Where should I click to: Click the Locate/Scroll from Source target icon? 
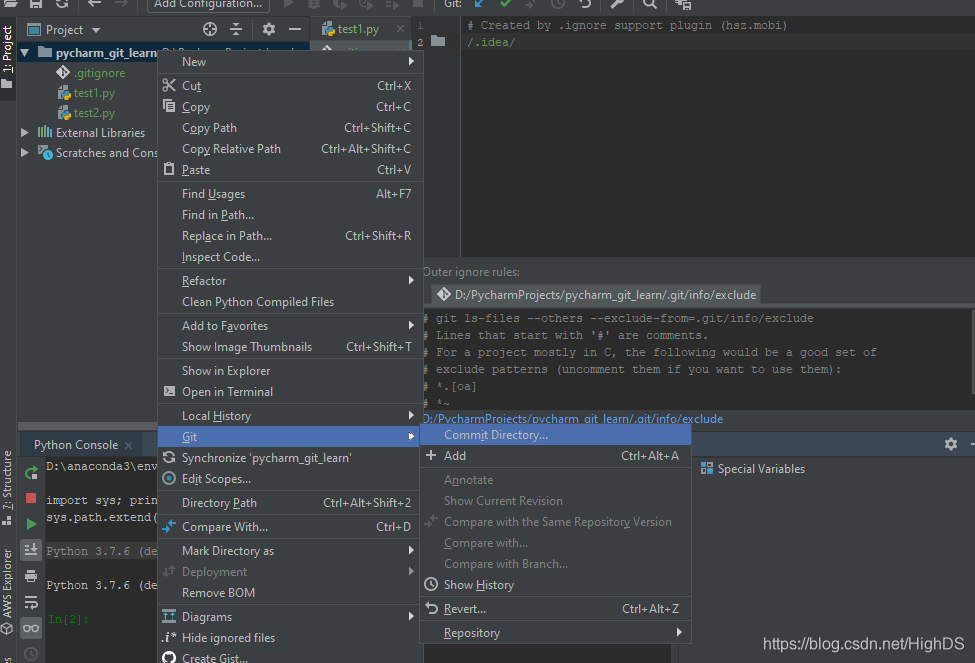click(x=210, y=29)
